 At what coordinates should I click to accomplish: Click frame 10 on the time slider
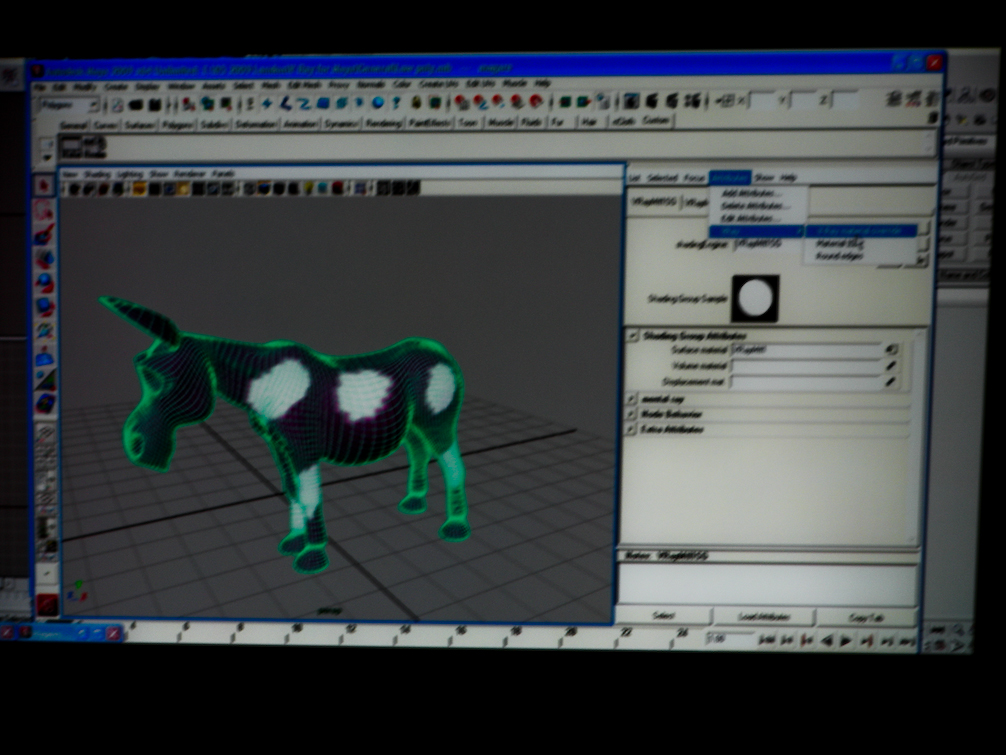(296, 630)
